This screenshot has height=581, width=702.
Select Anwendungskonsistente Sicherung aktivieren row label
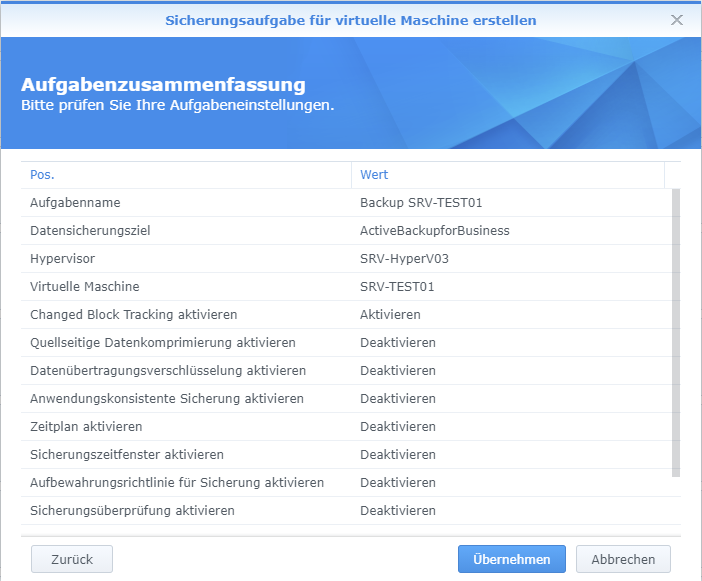167,398
